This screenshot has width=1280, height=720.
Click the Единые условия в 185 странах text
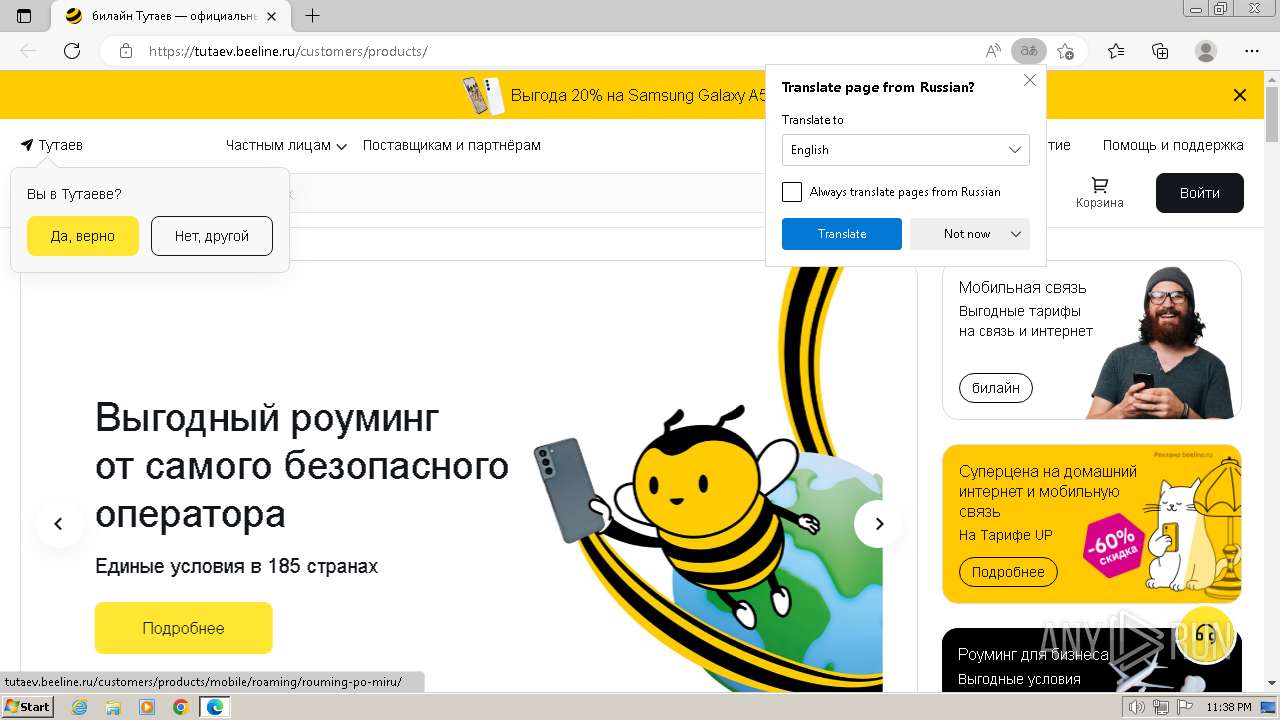click(x=236, y=566)
